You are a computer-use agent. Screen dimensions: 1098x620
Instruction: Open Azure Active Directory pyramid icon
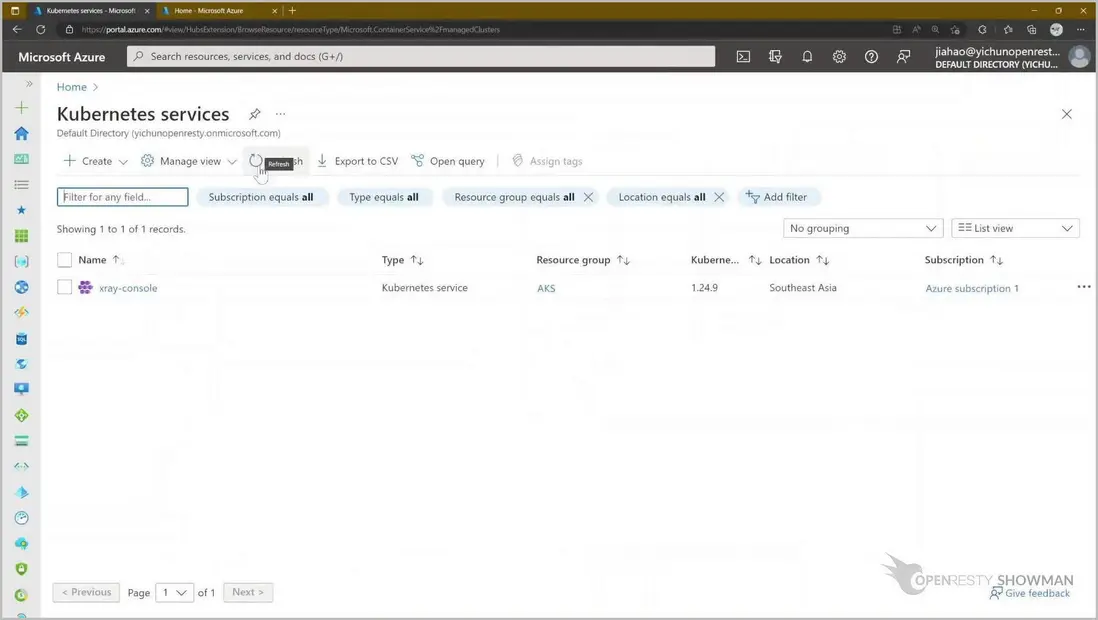[x=22, y=492]
